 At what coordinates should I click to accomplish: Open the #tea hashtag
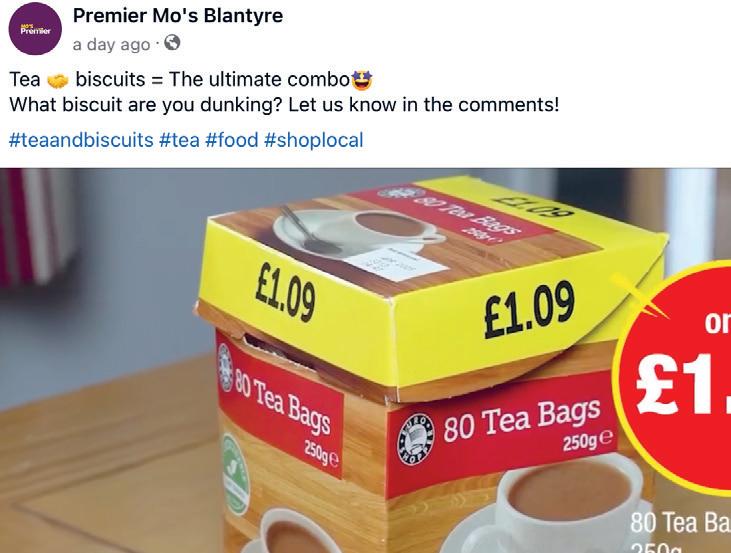179,140
